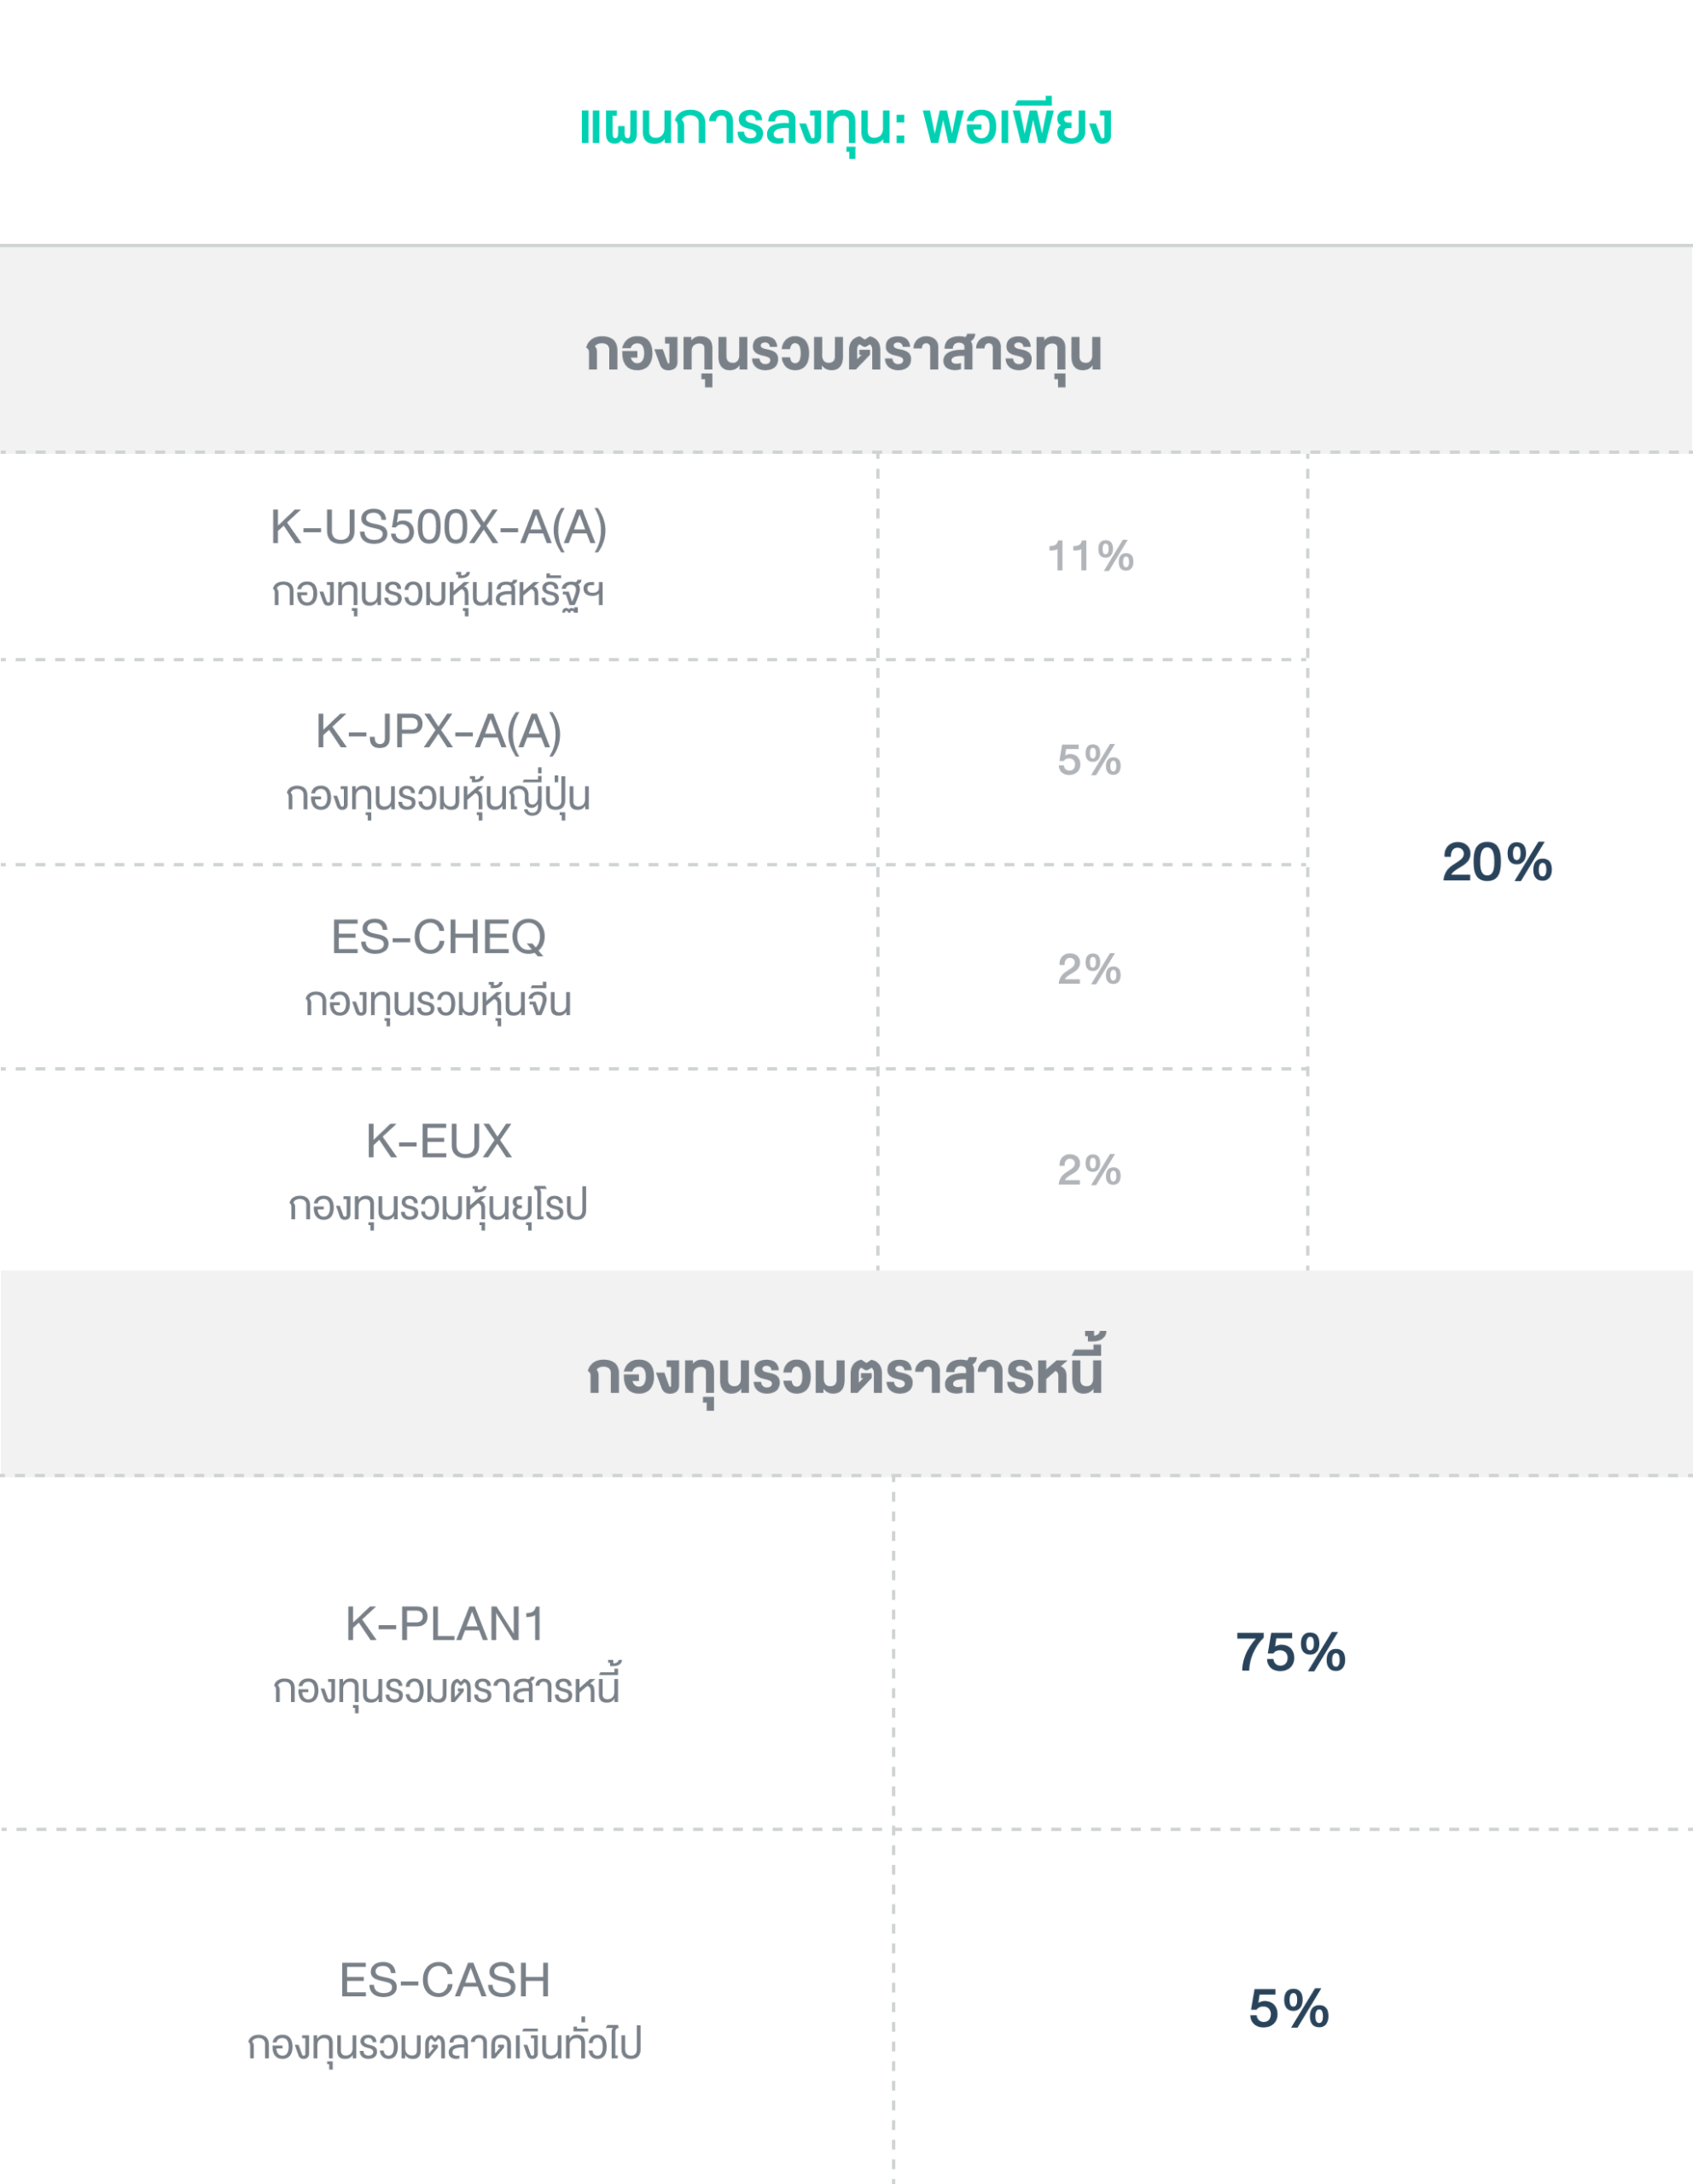Select the 2% value beside K-EUX
1693x2184 pixels.
click(1089, 1171)
